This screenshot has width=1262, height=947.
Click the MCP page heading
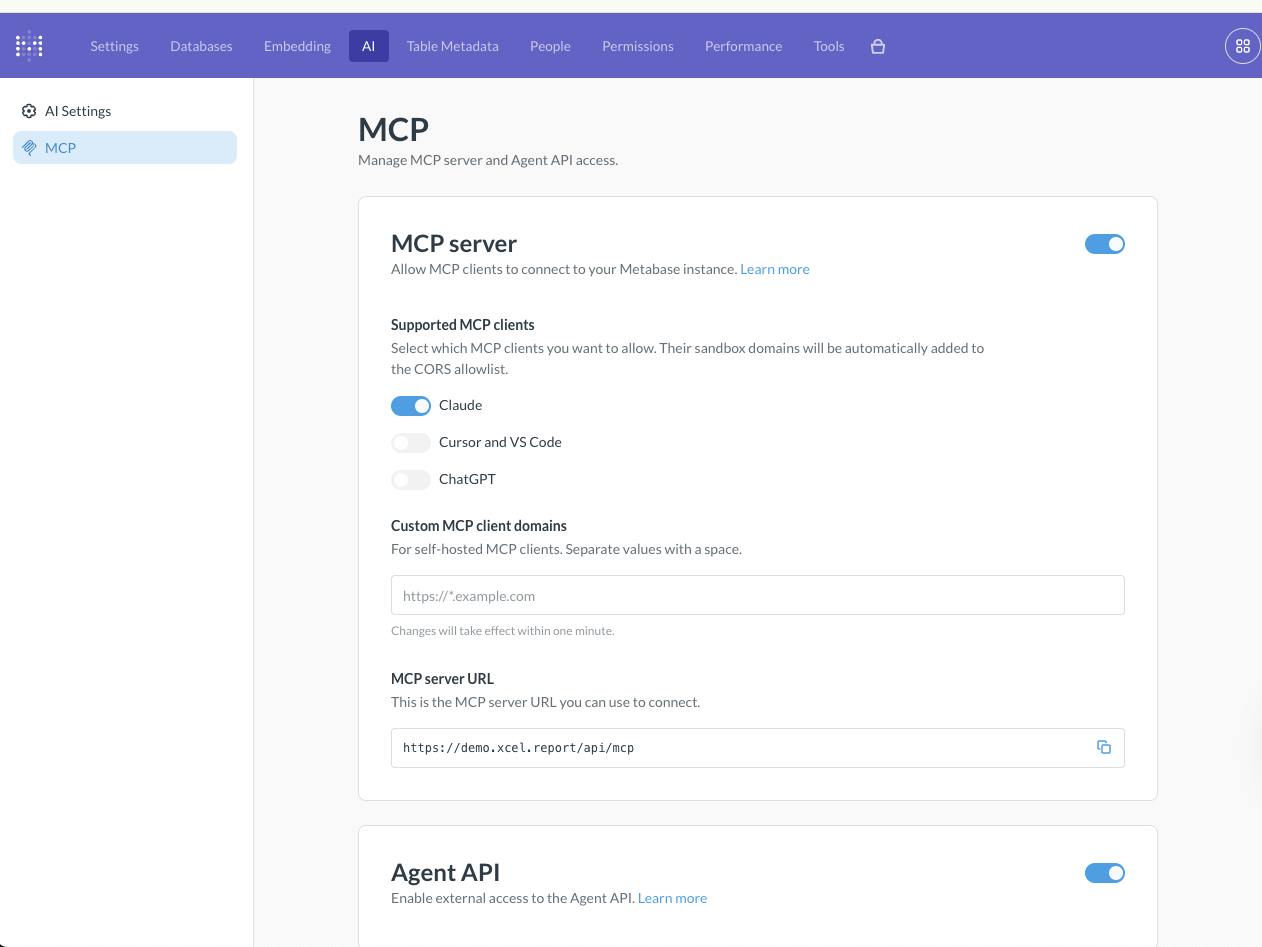pos(394,129)
